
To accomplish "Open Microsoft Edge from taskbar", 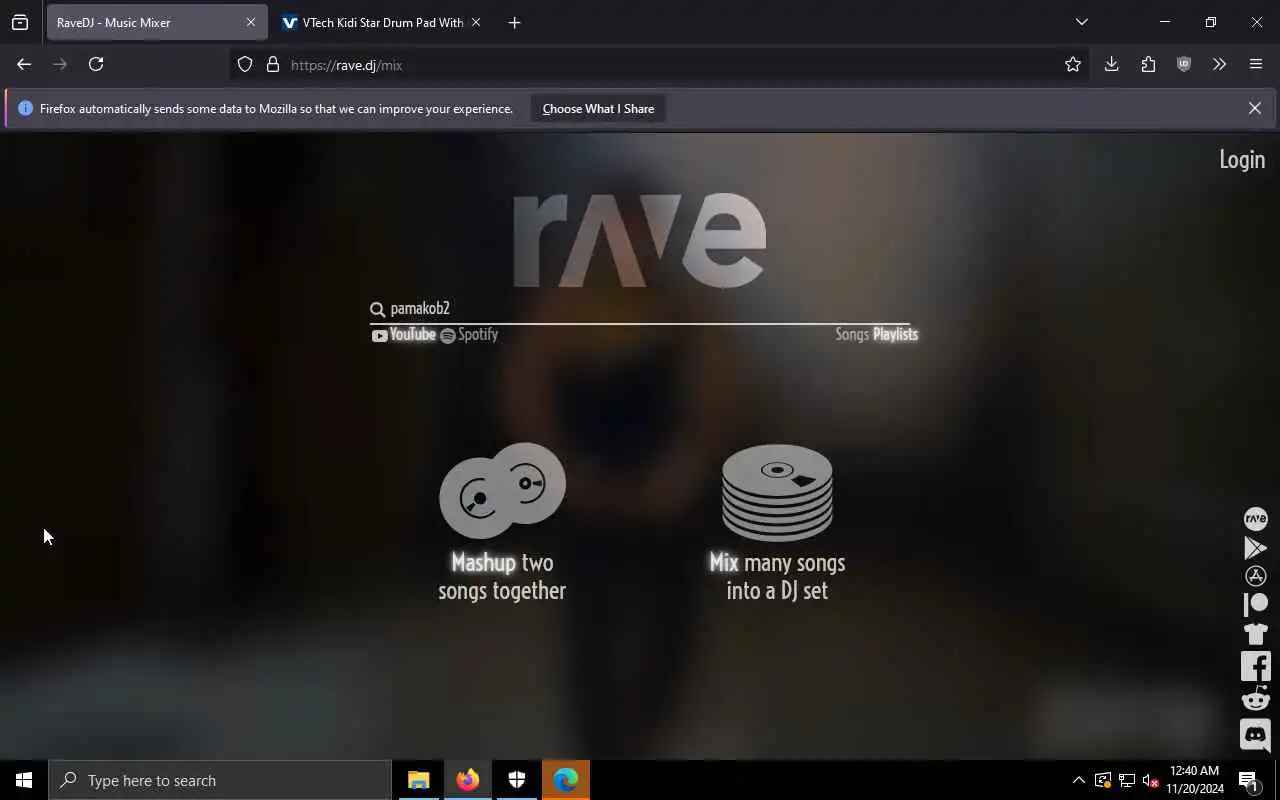I will coord(566,780).
